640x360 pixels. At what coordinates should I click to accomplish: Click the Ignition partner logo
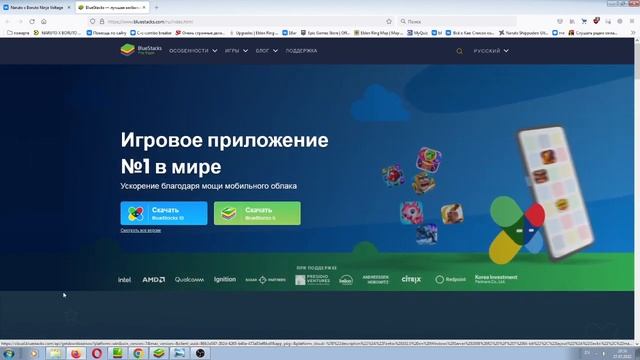coord(225,280)
